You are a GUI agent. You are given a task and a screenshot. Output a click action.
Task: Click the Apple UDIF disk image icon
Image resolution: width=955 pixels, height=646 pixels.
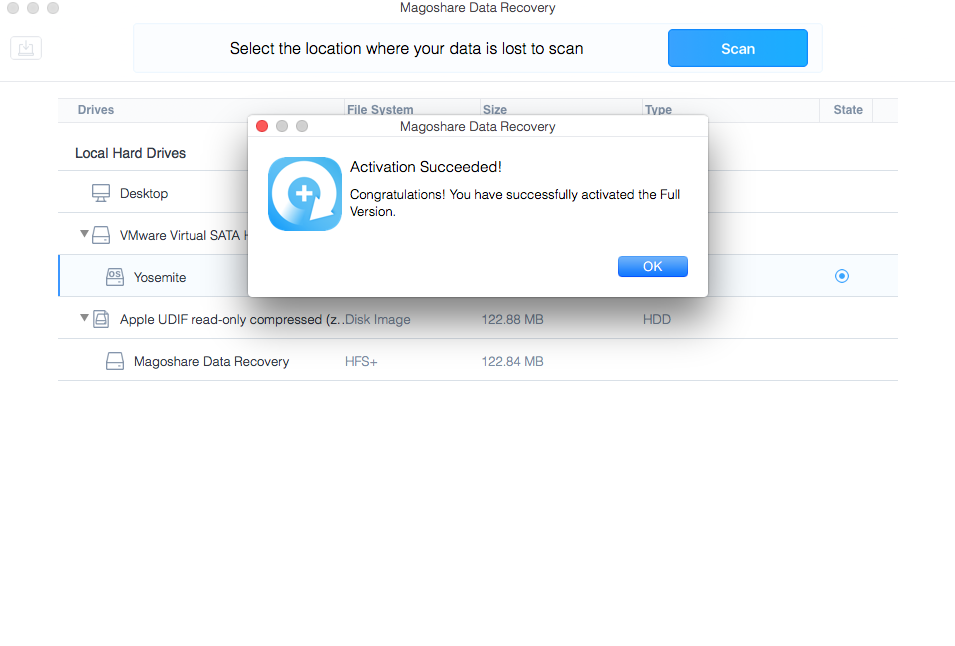[101, 319]
